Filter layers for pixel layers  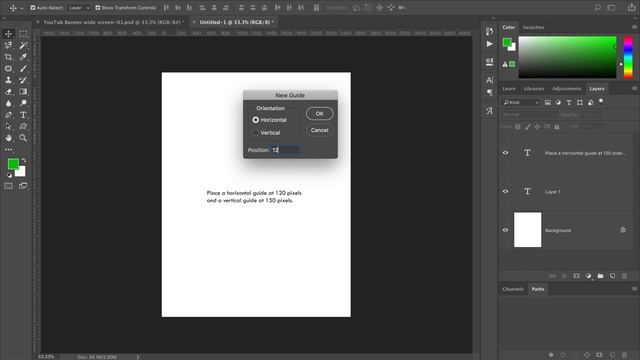pyautogui.click(x=548, y=102)
